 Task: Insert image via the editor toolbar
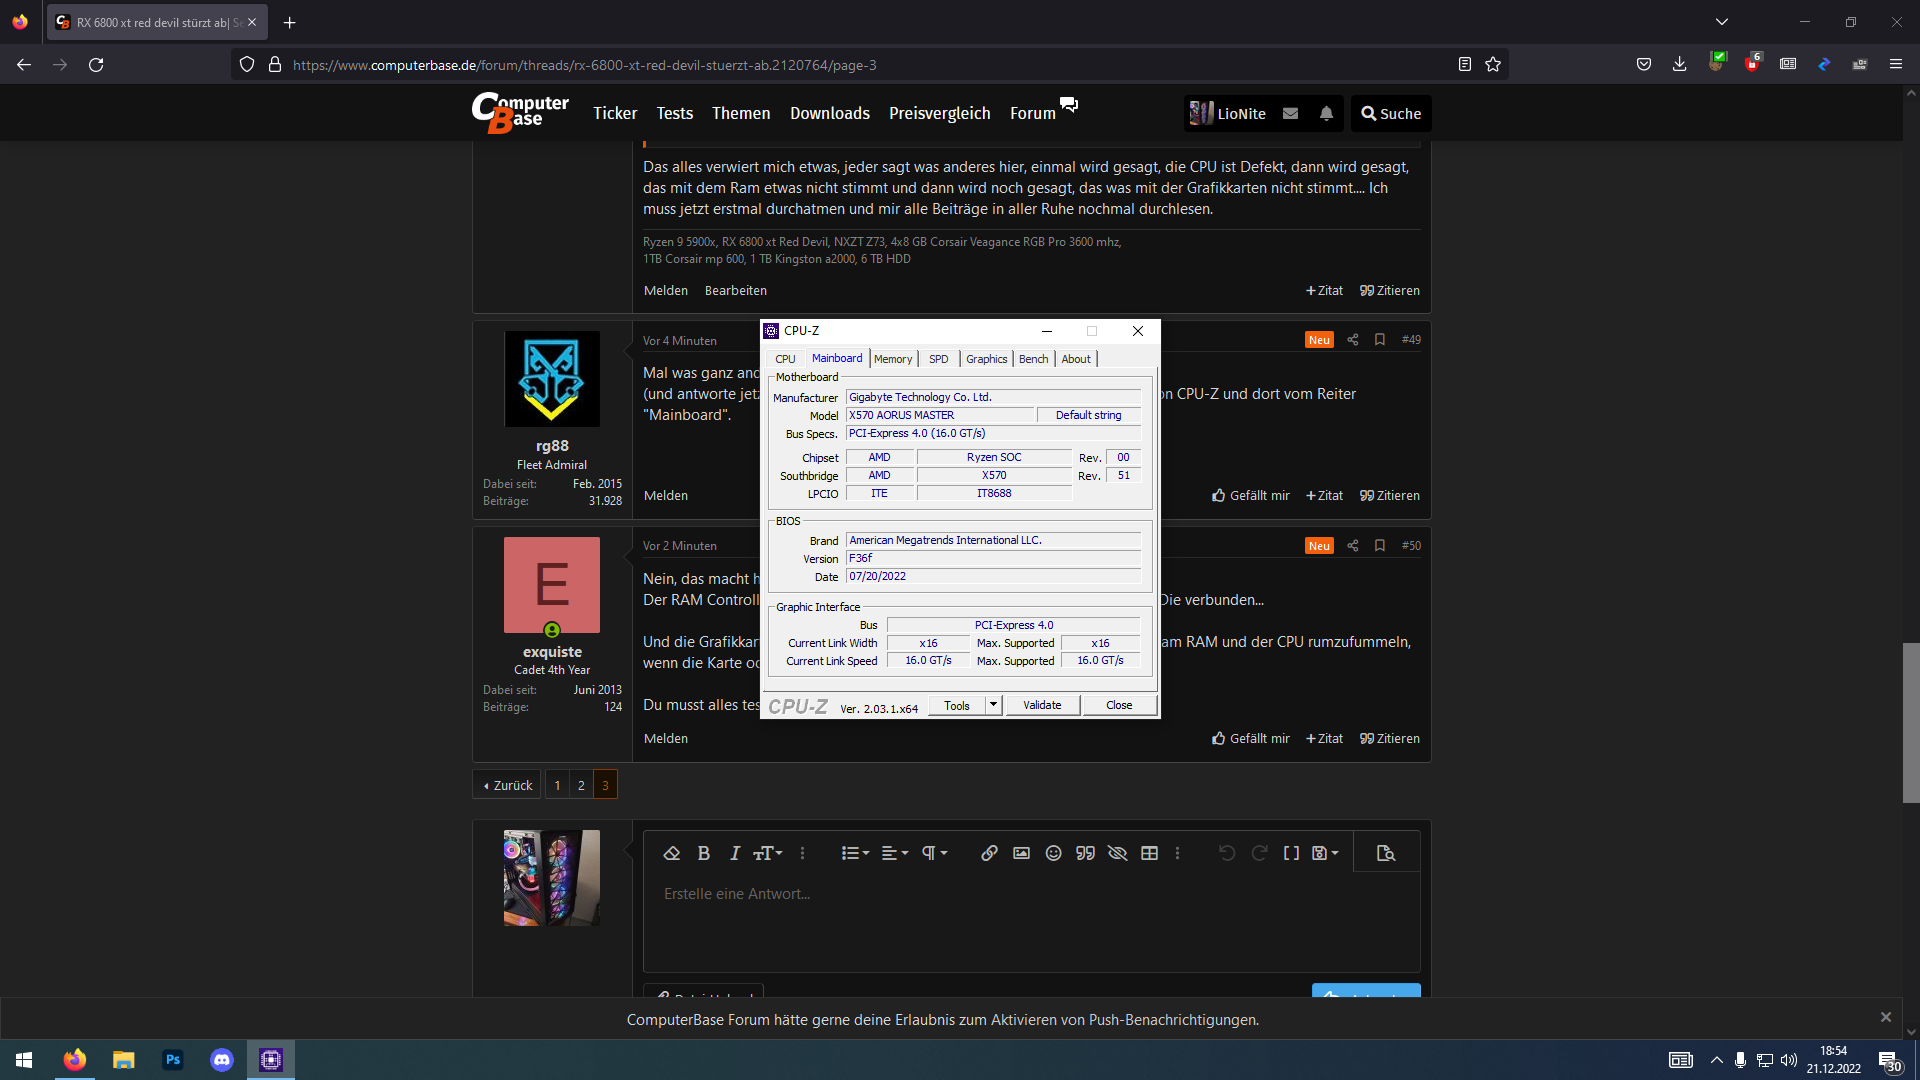[x=1021, y=853]
